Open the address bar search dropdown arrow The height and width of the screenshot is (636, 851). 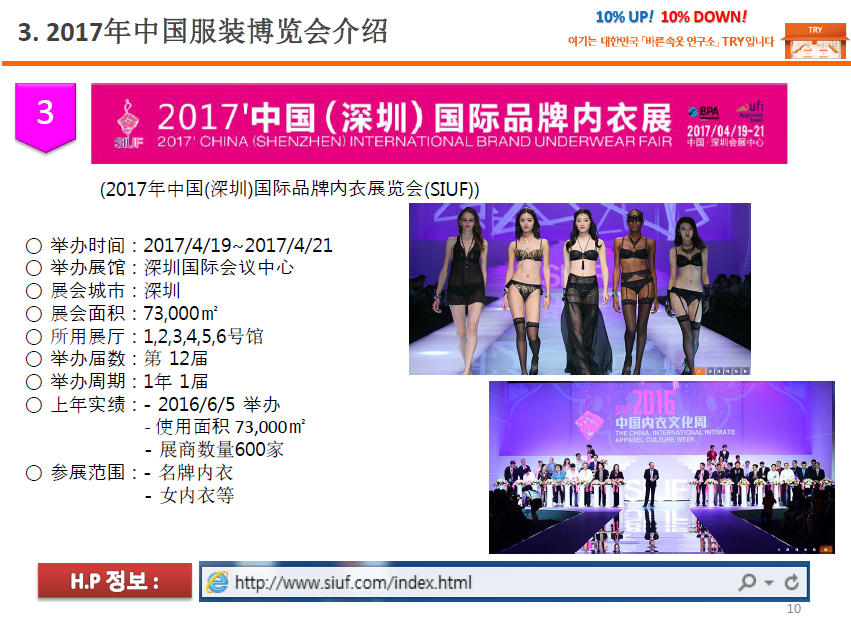point(769,583)
